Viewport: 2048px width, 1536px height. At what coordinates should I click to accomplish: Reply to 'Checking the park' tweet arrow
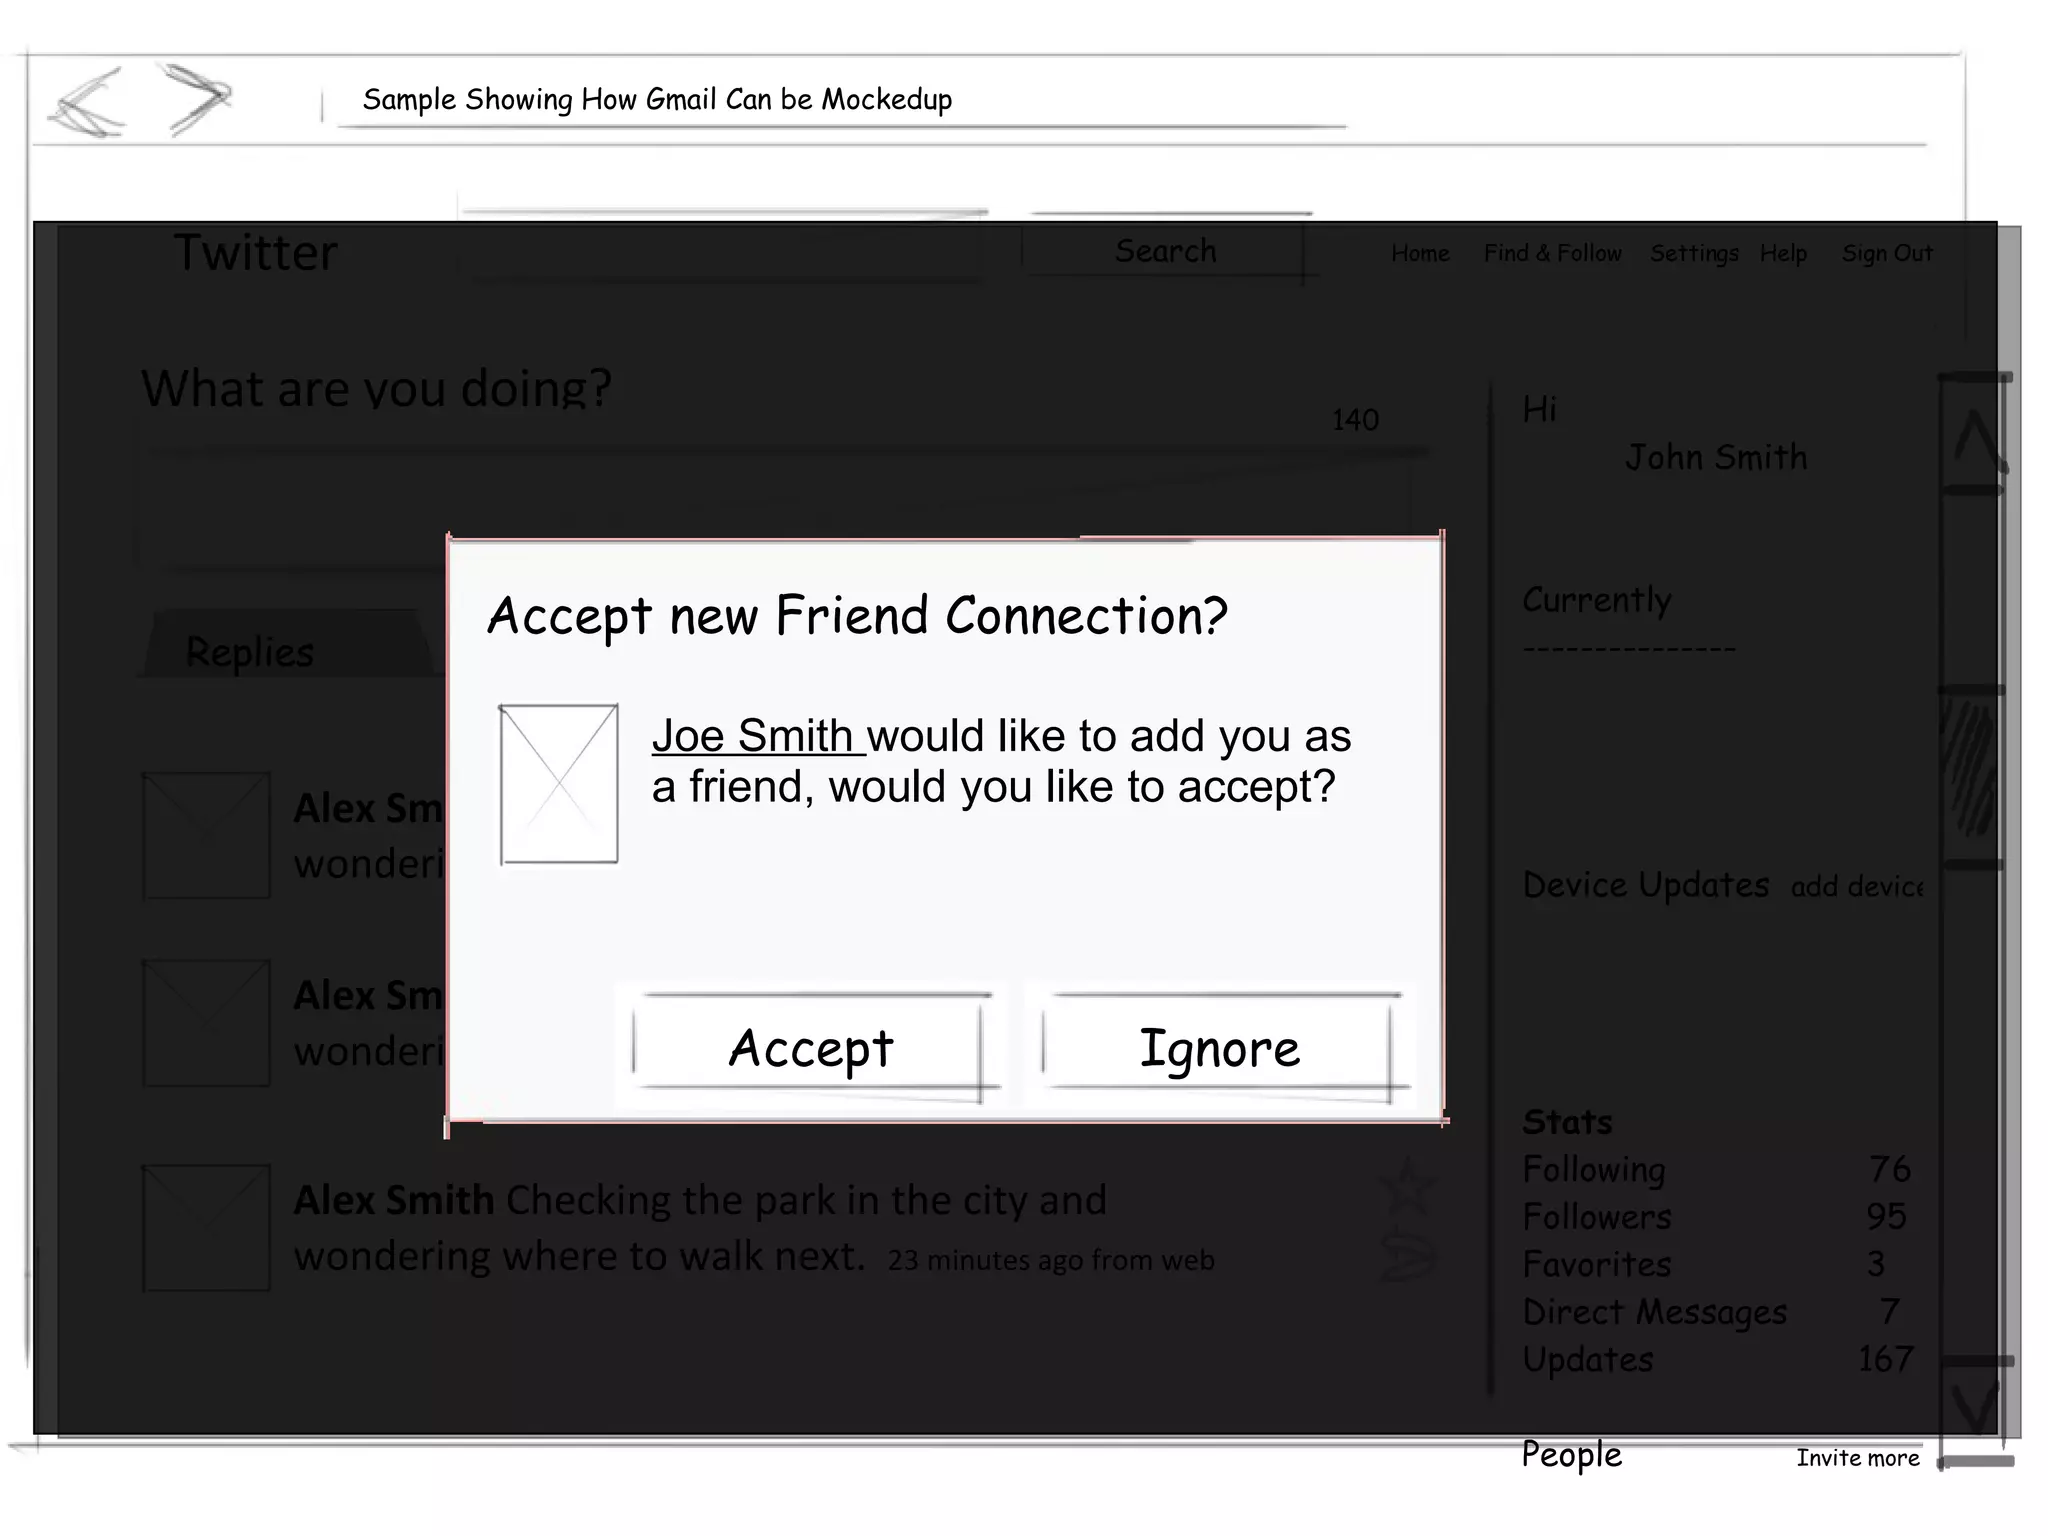pos(1408,1256)
